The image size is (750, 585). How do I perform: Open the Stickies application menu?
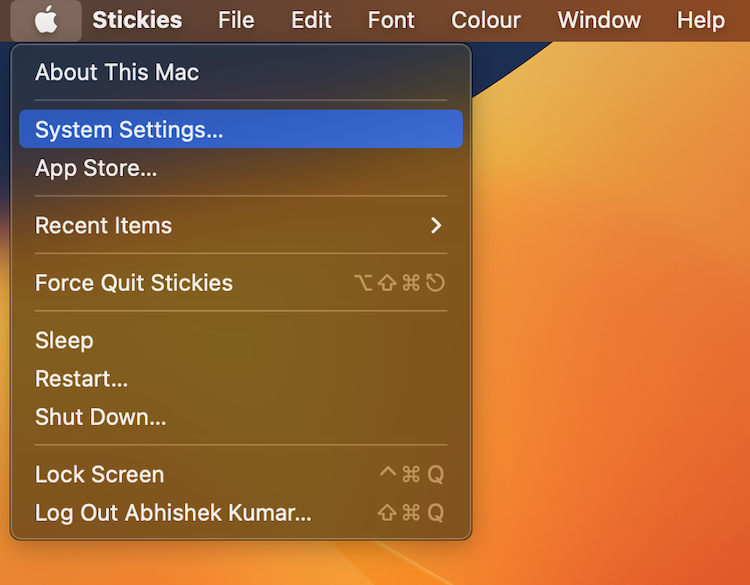137,21
